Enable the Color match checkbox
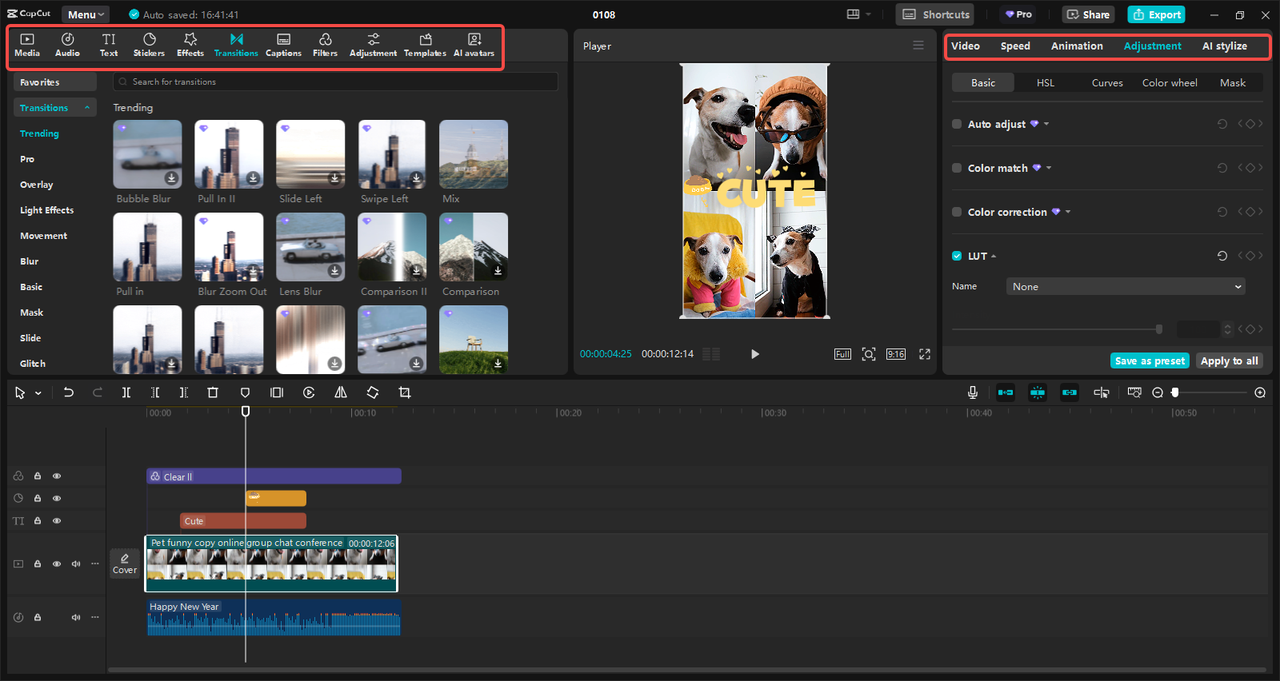 pos(957,168)
